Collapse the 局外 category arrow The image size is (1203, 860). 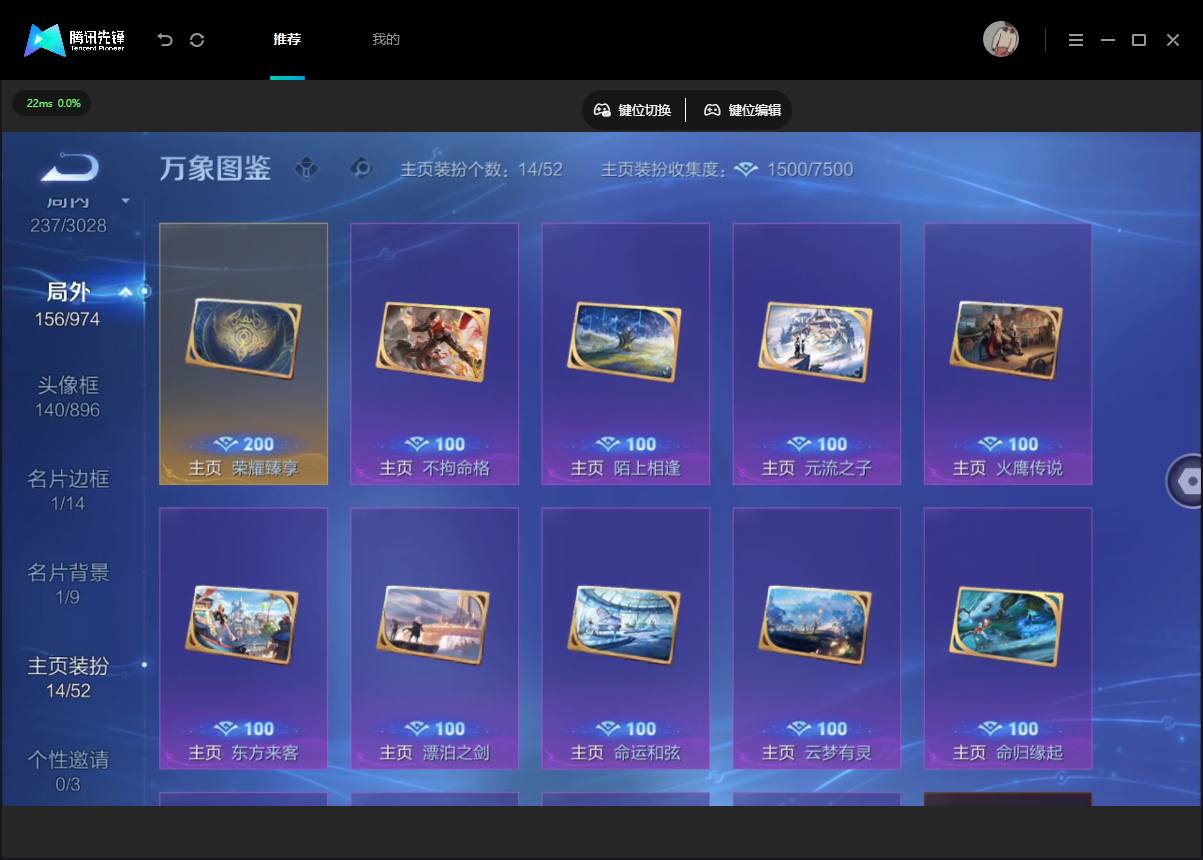coord(125,292)
